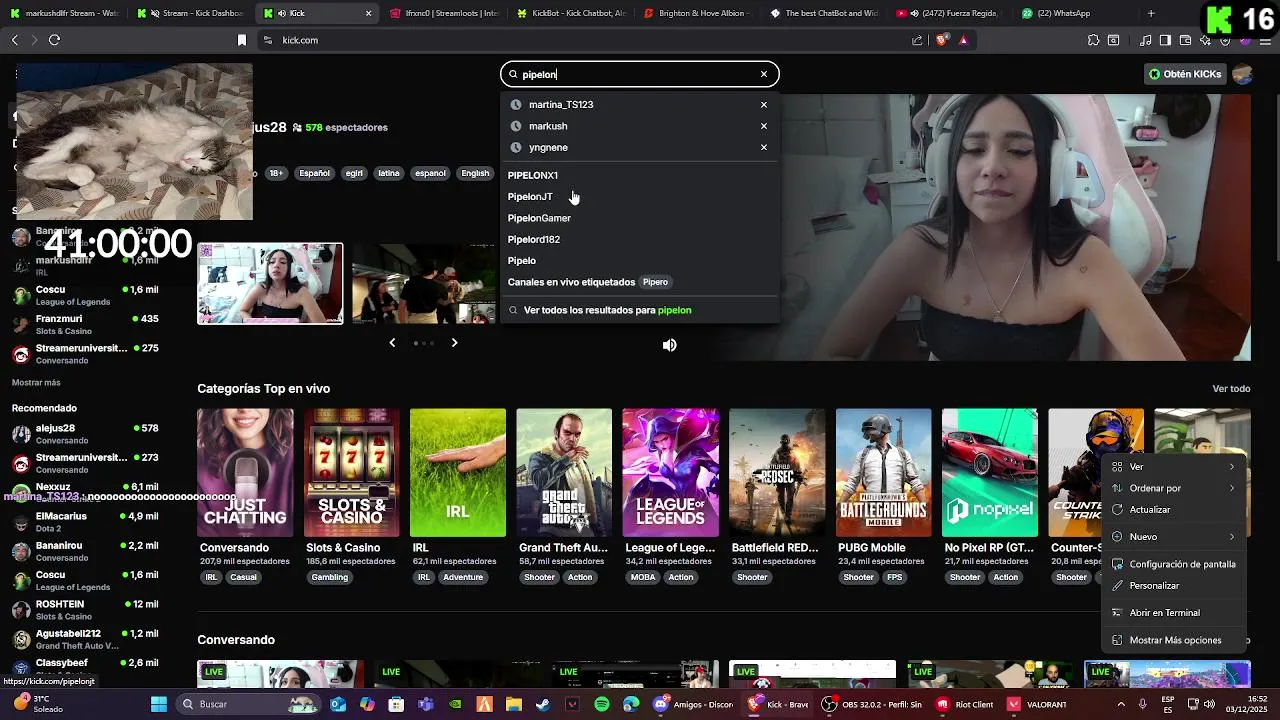The image size is (1280, 720).
Task: Expand Mostrar más in sidebar
Action: (x=36, y=383)
